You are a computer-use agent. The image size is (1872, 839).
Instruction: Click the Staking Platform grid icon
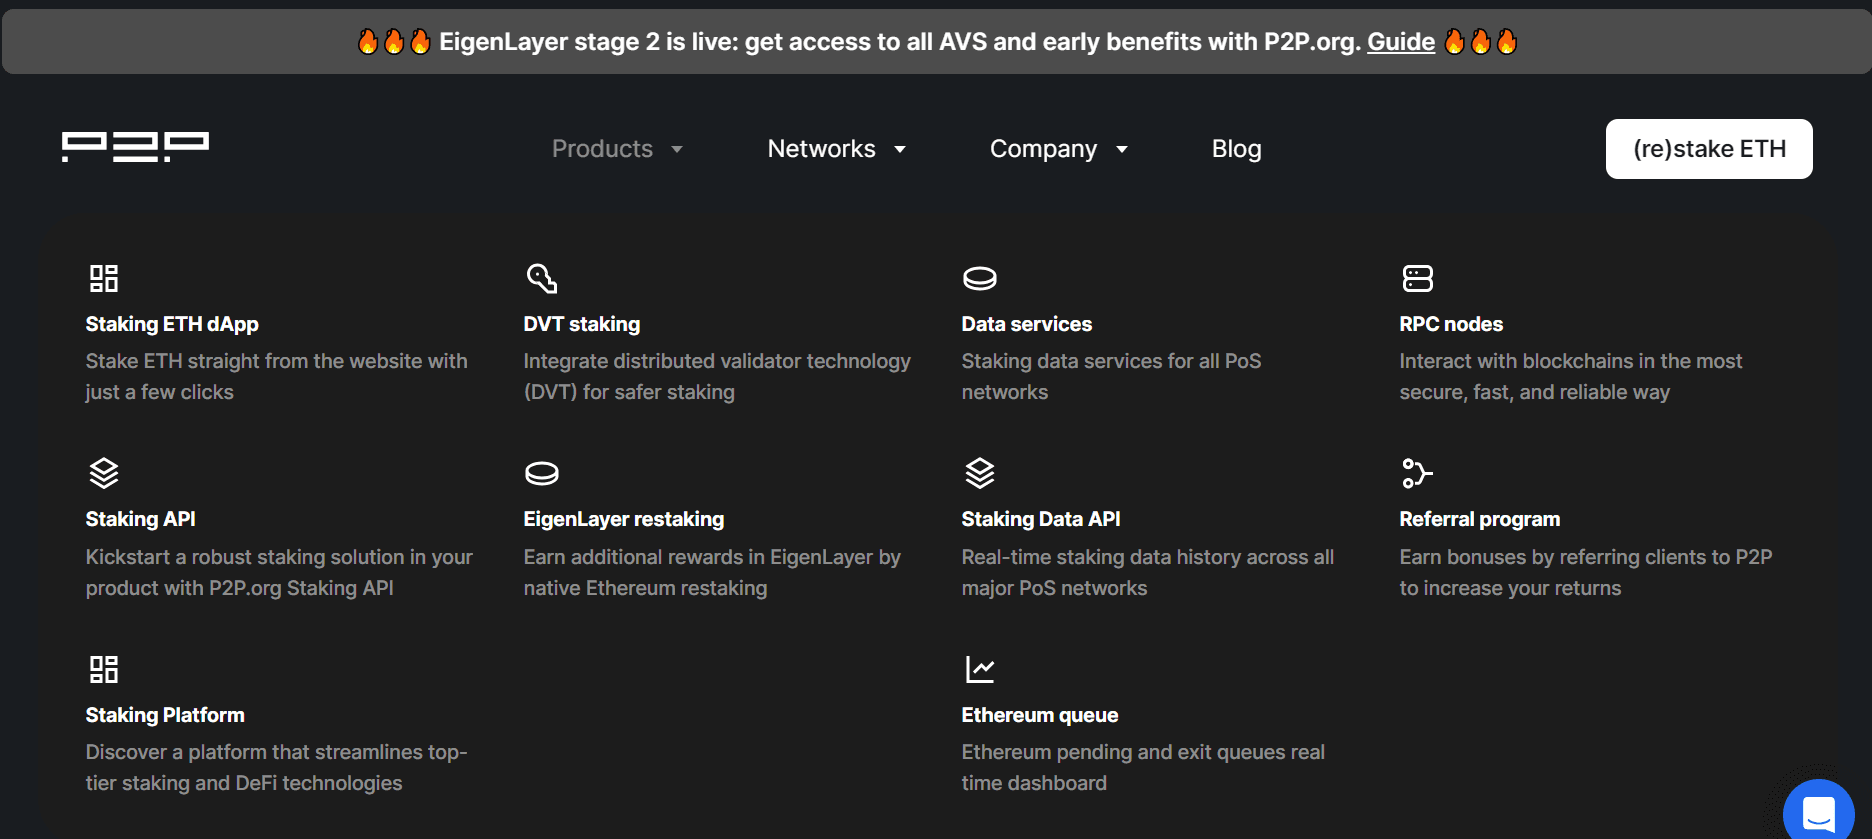pos(104,669)
